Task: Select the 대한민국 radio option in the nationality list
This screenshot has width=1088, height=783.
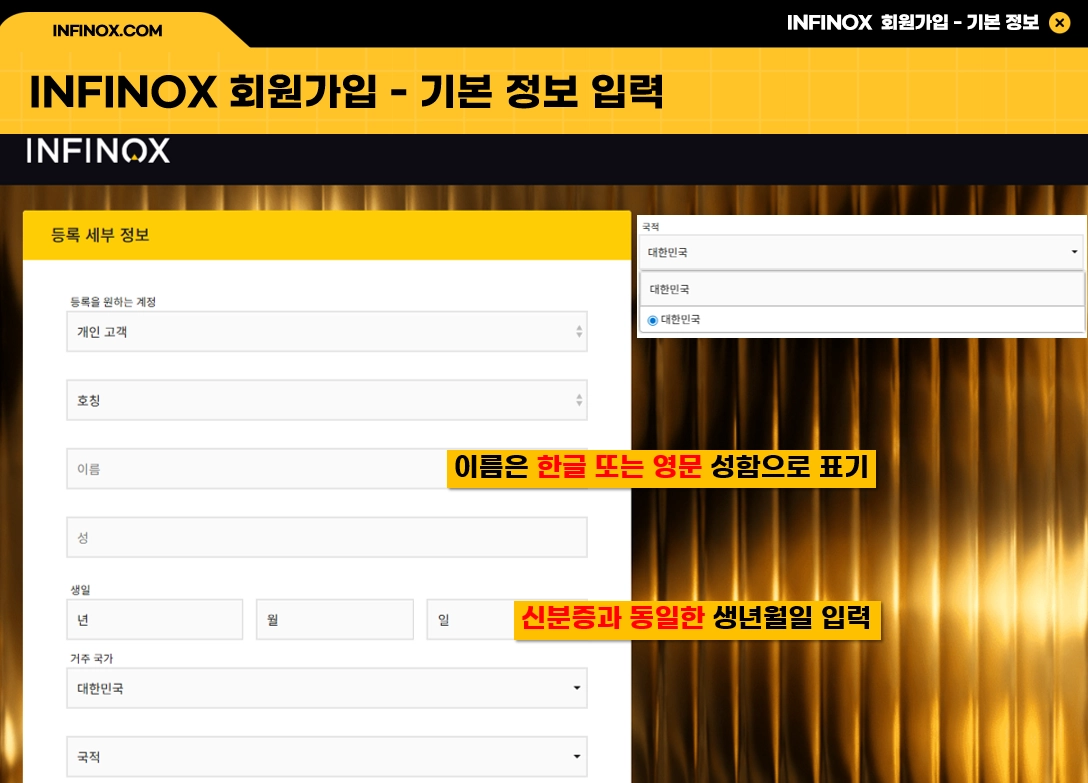Action: point(652,320)
